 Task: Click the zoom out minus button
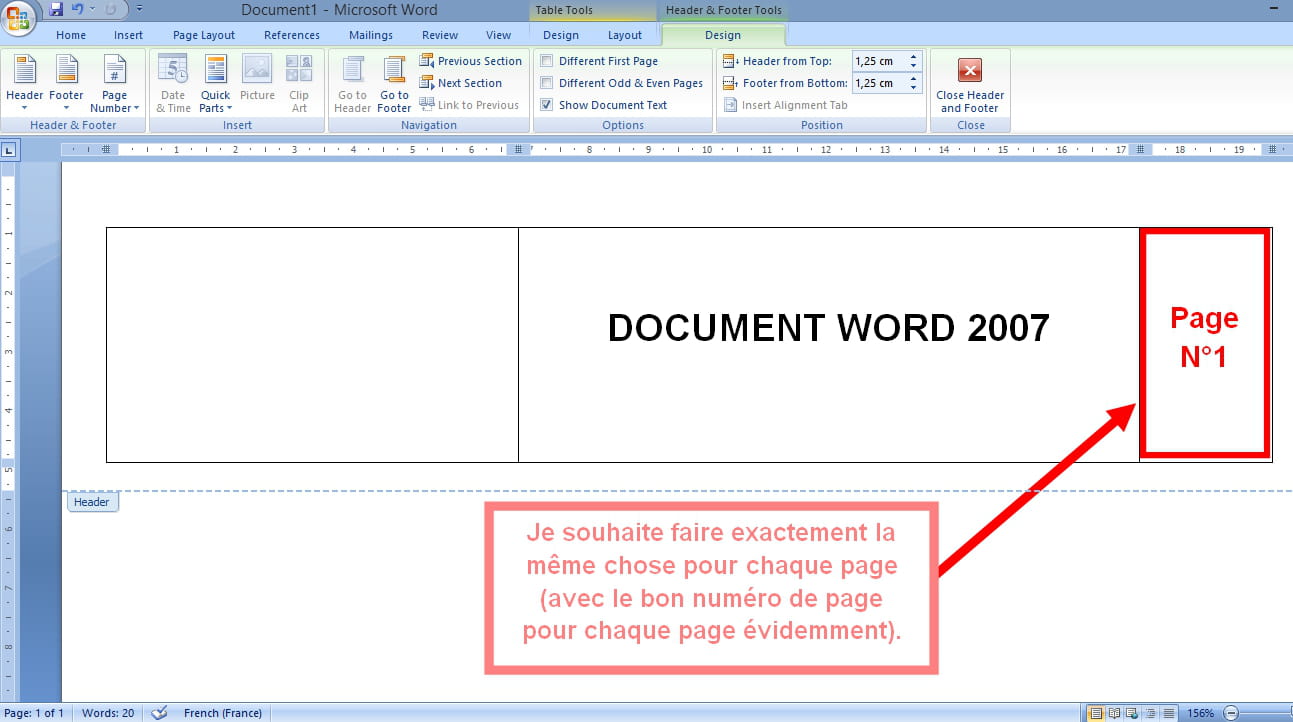coord(1231,713)
